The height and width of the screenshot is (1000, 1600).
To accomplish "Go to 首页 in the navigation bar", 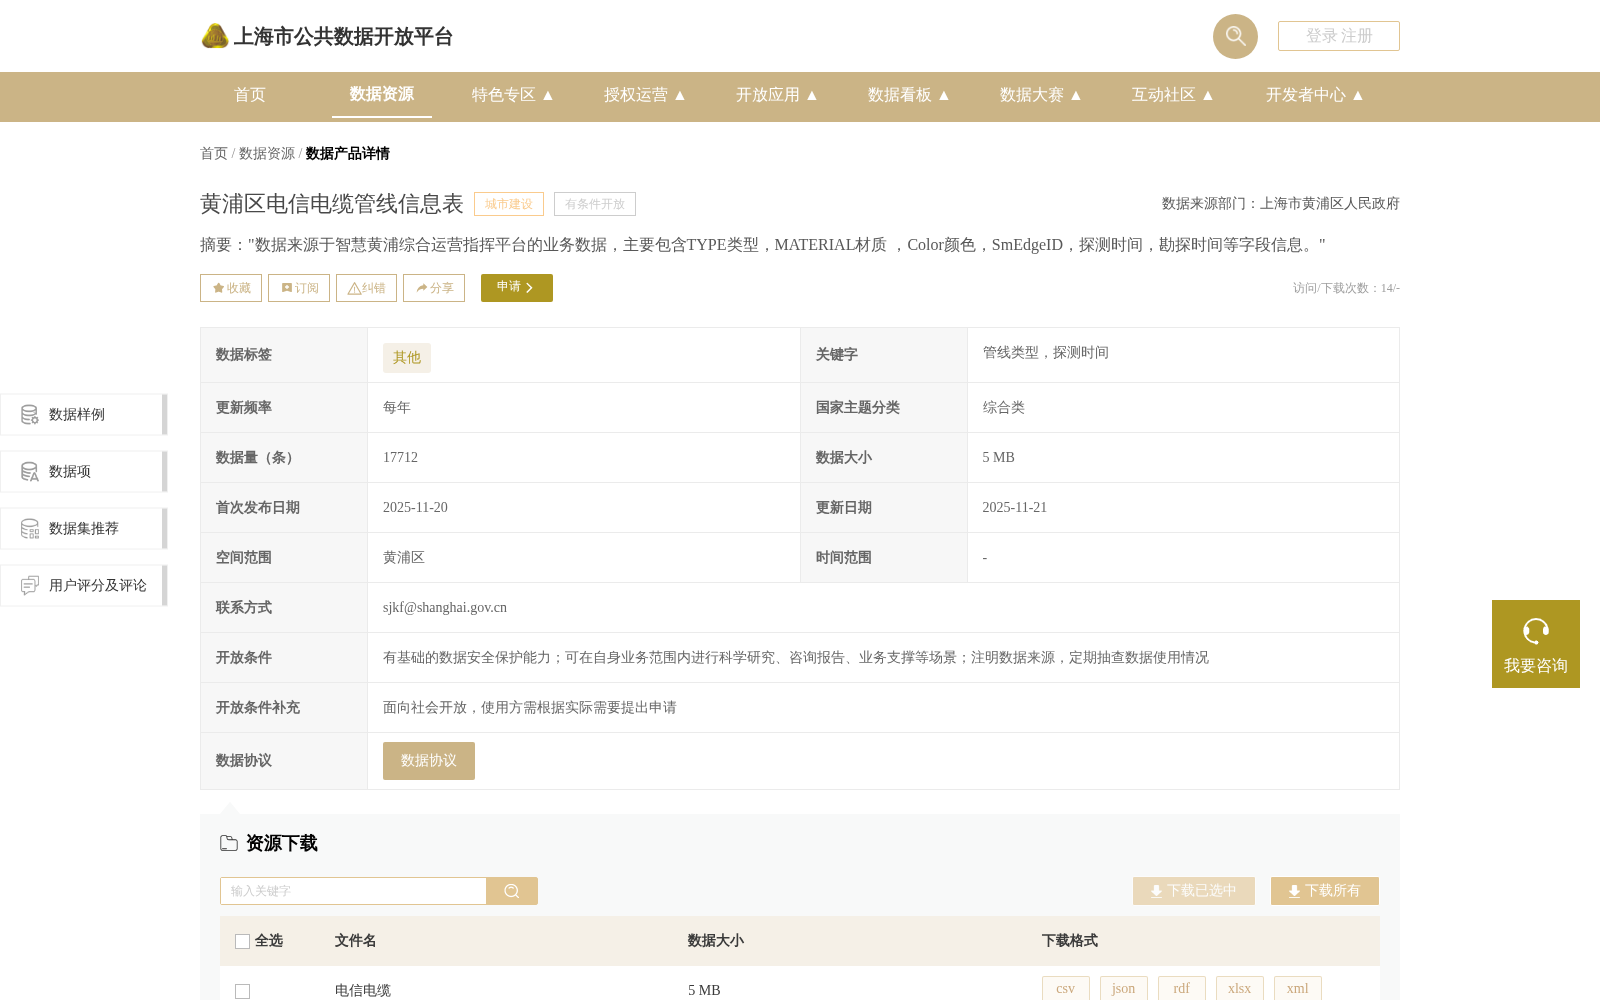I will [250, 95].
